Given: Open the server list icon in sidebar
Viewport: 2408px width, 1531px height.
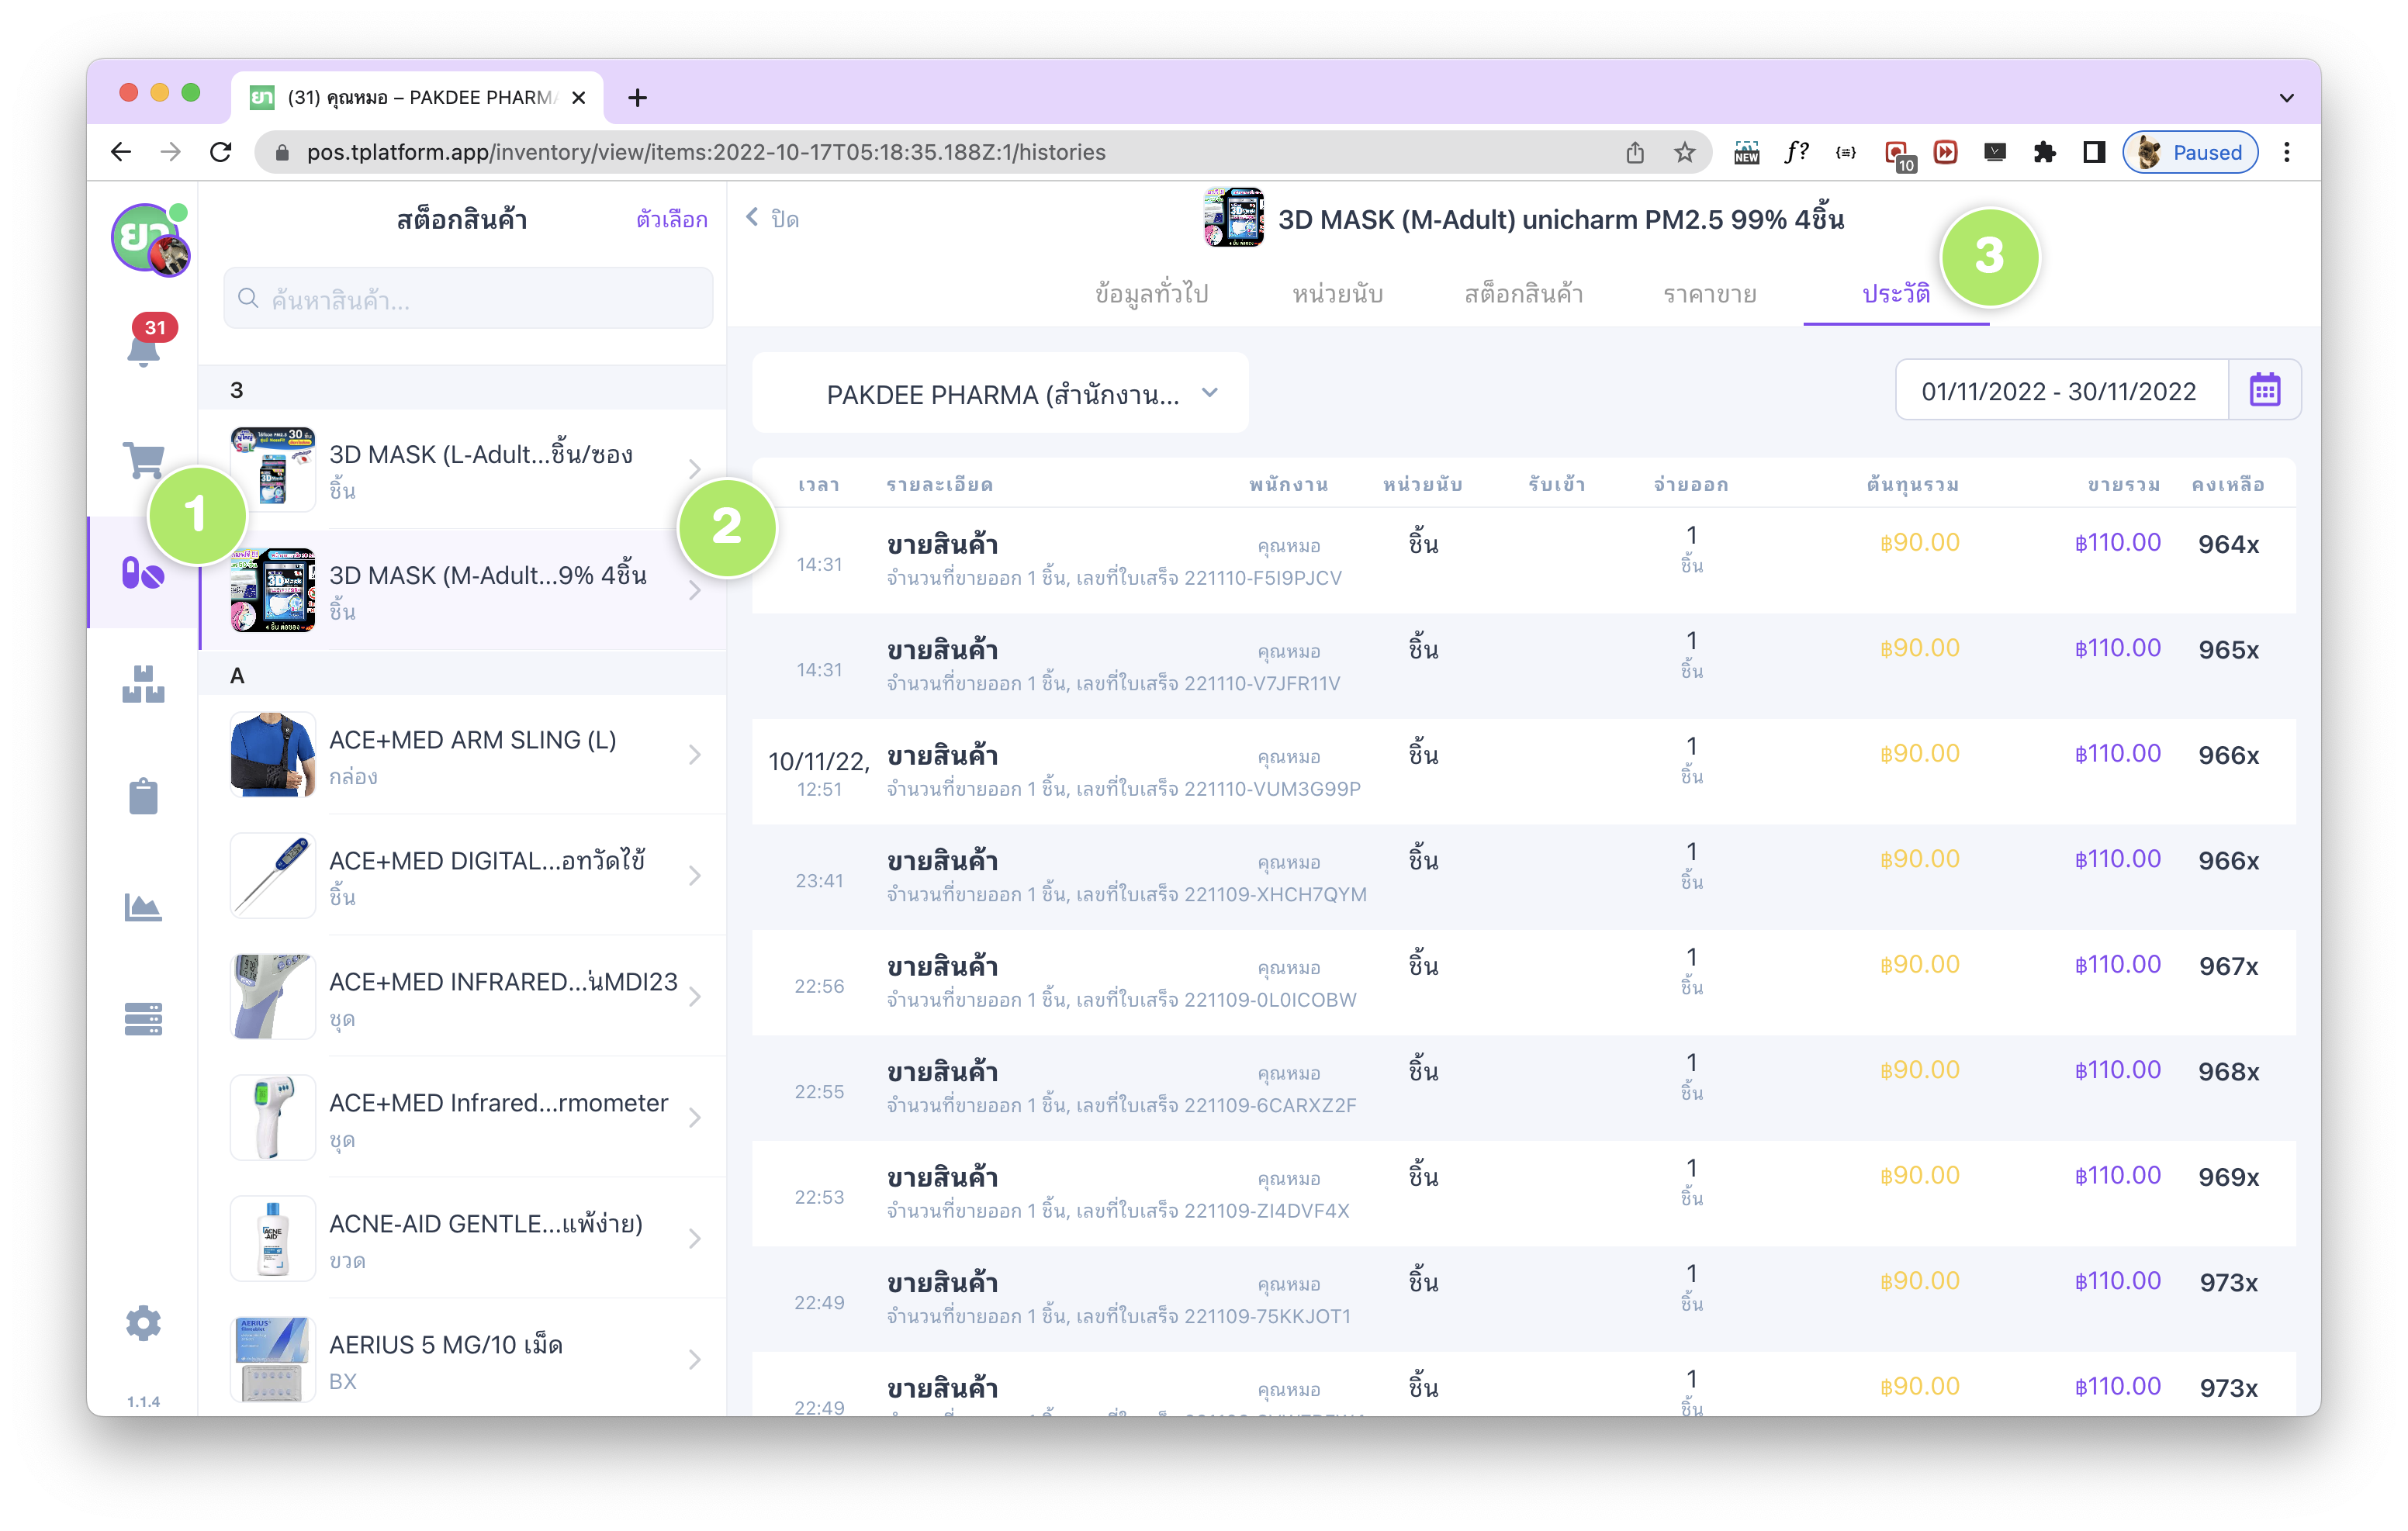Looking at the screenshot, I should [143, 1018].
